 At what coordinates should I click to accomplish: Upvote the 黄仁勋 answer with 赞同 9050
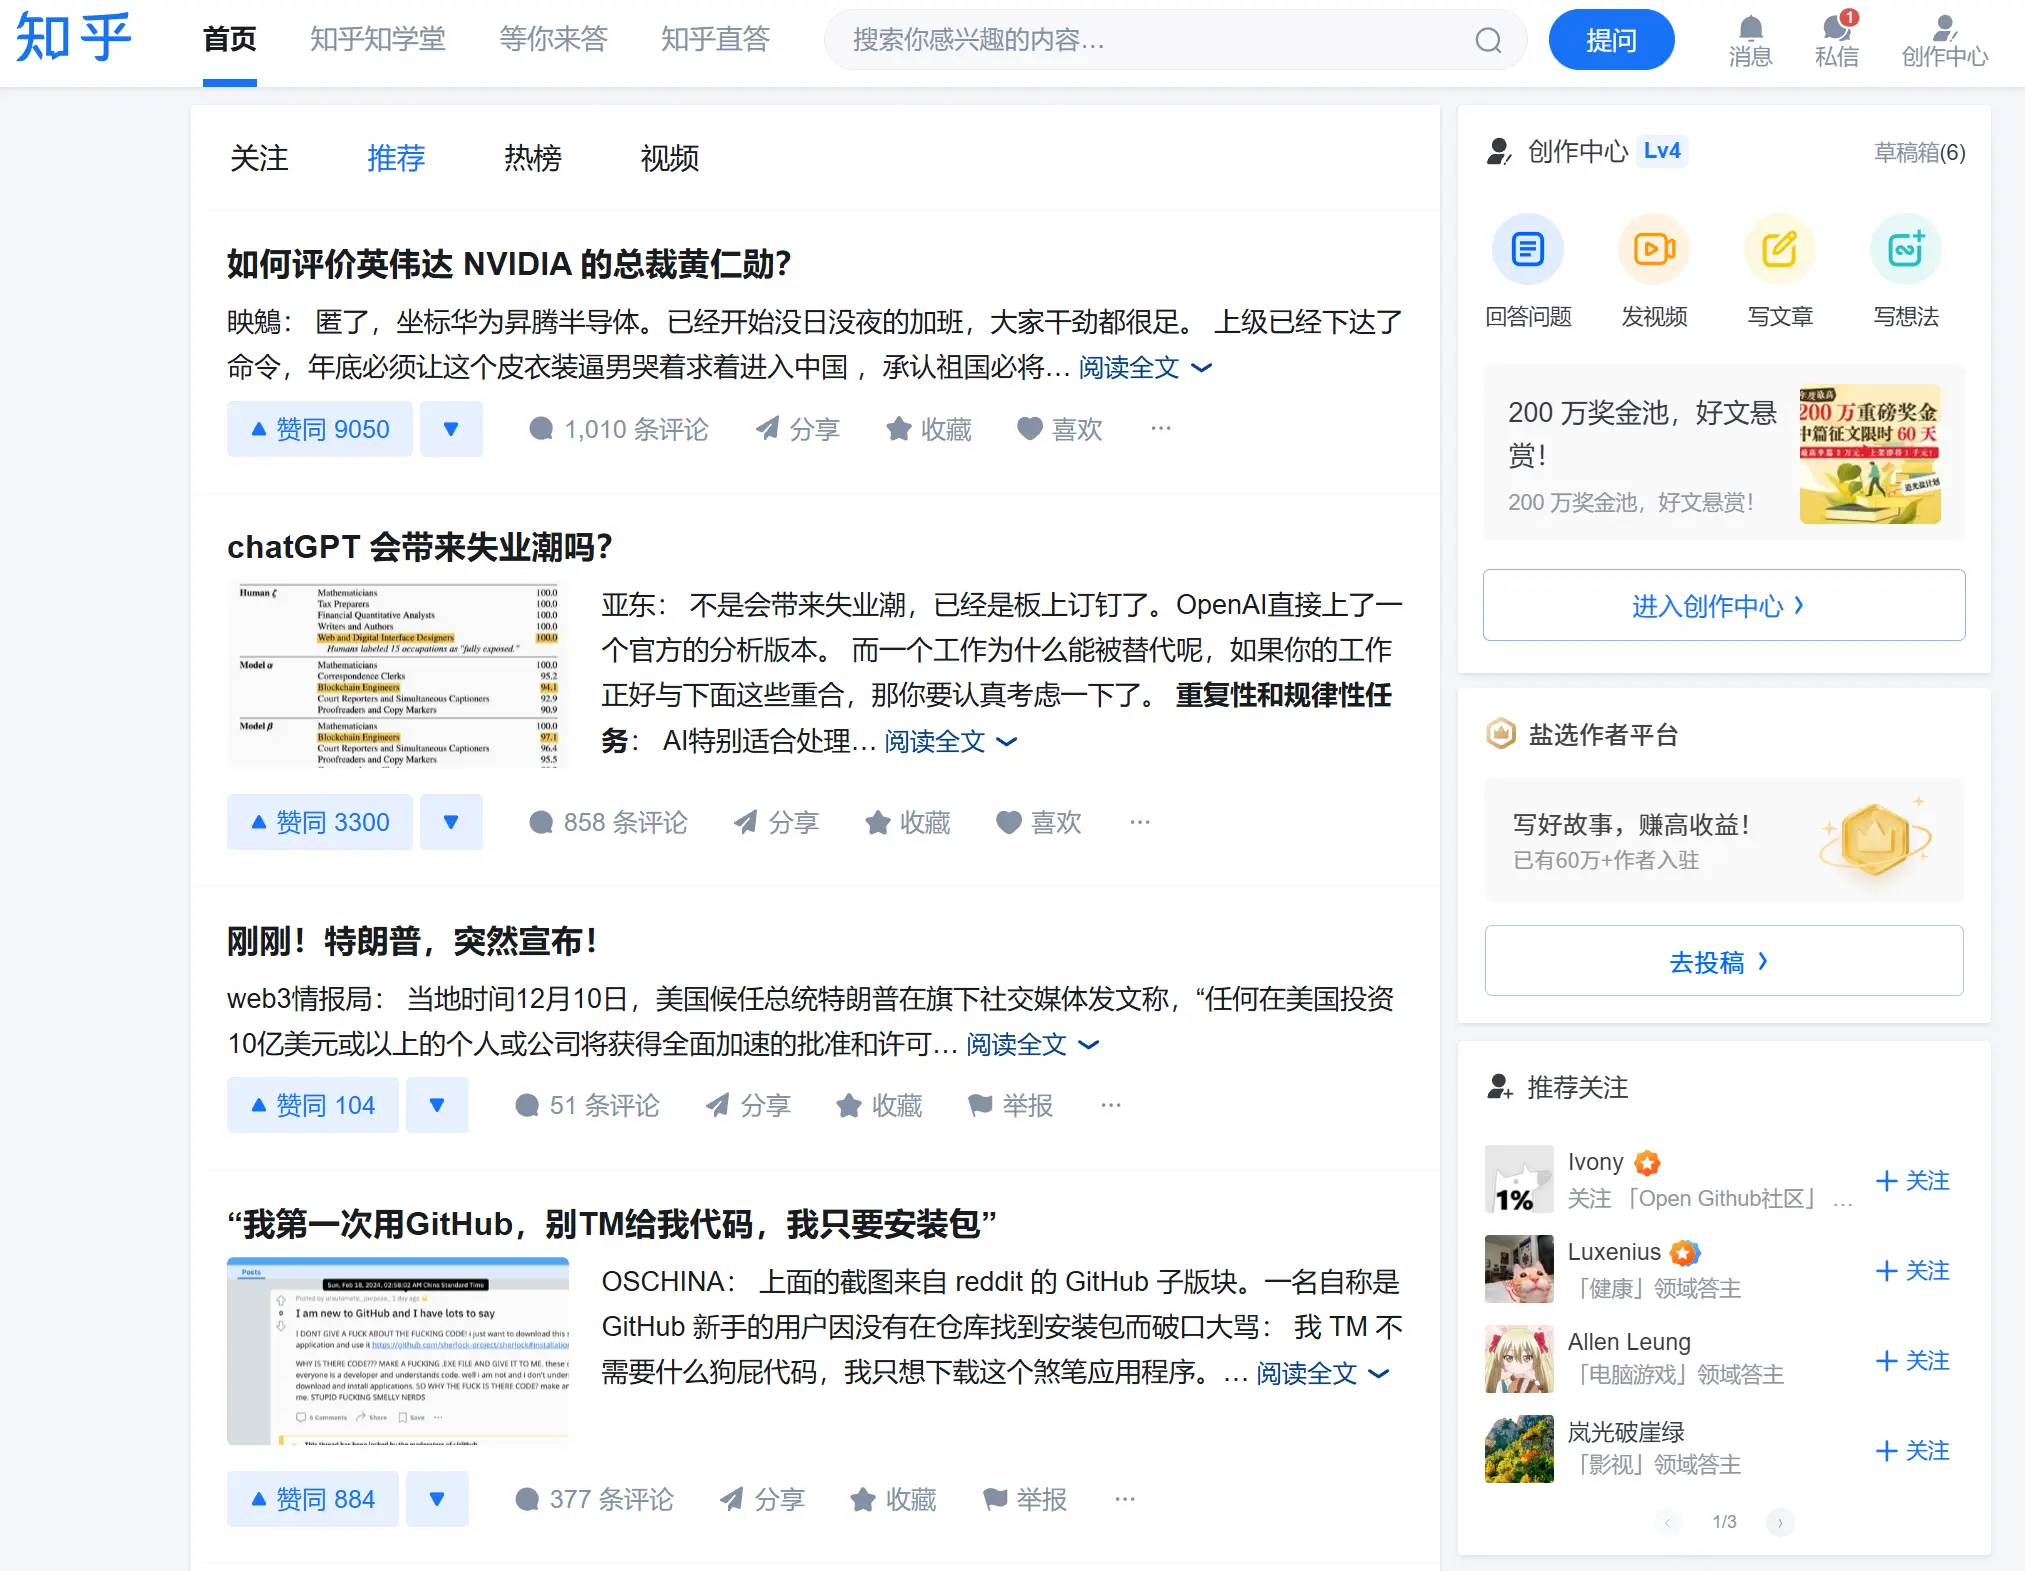(319, 428)
